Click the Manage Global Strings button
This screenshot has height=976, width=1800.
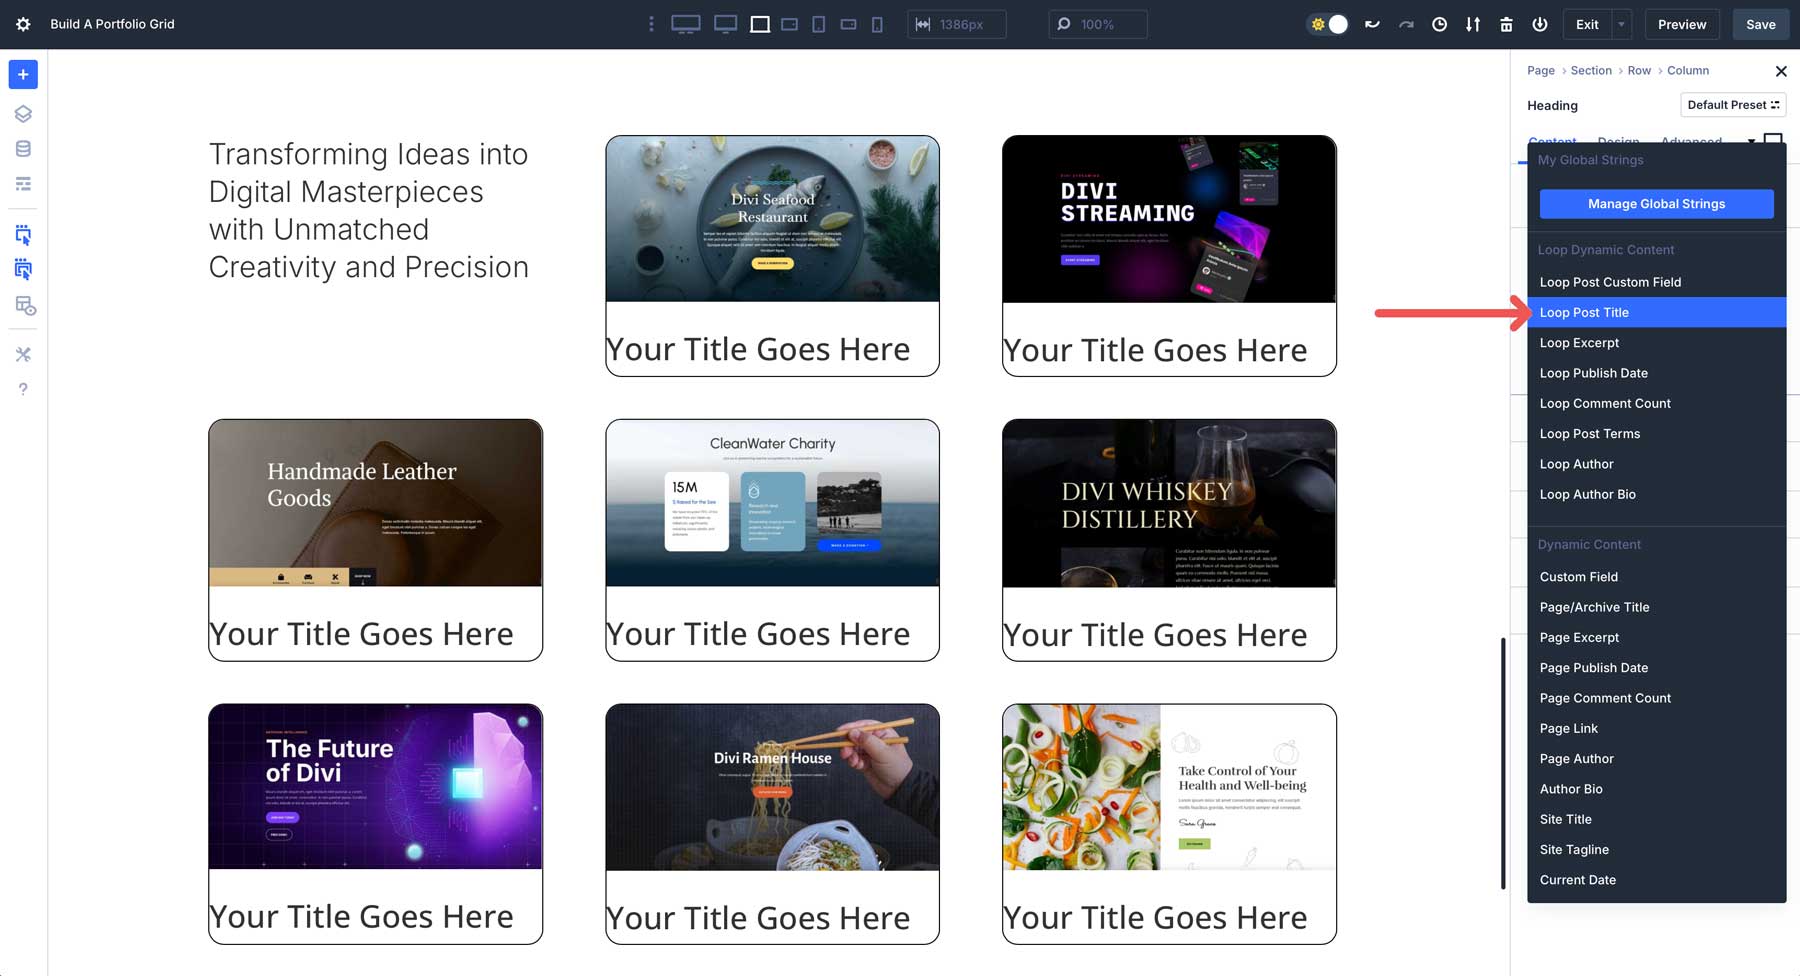pos(1656,204)
